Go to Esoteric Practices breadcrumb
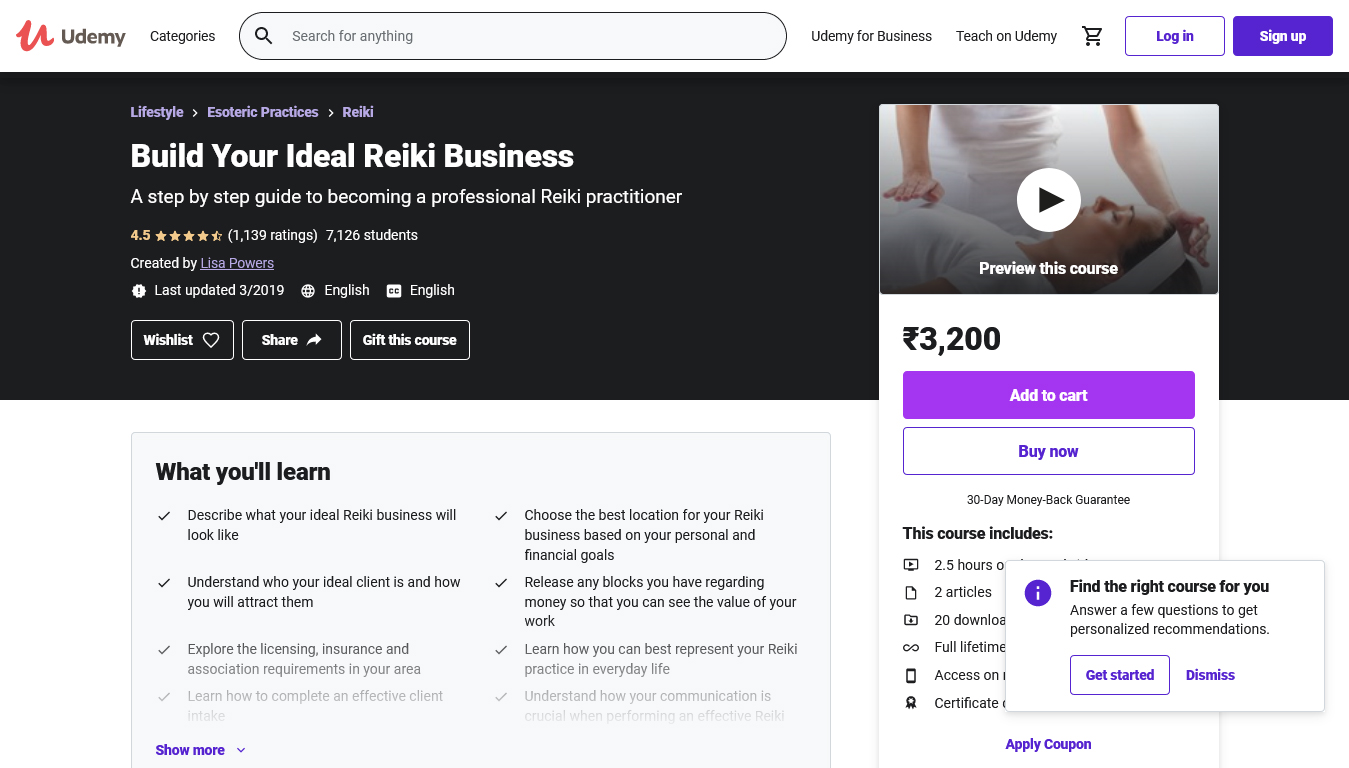Image resolution: width=1349 pixels, height=768 pixels. (262, 112)
